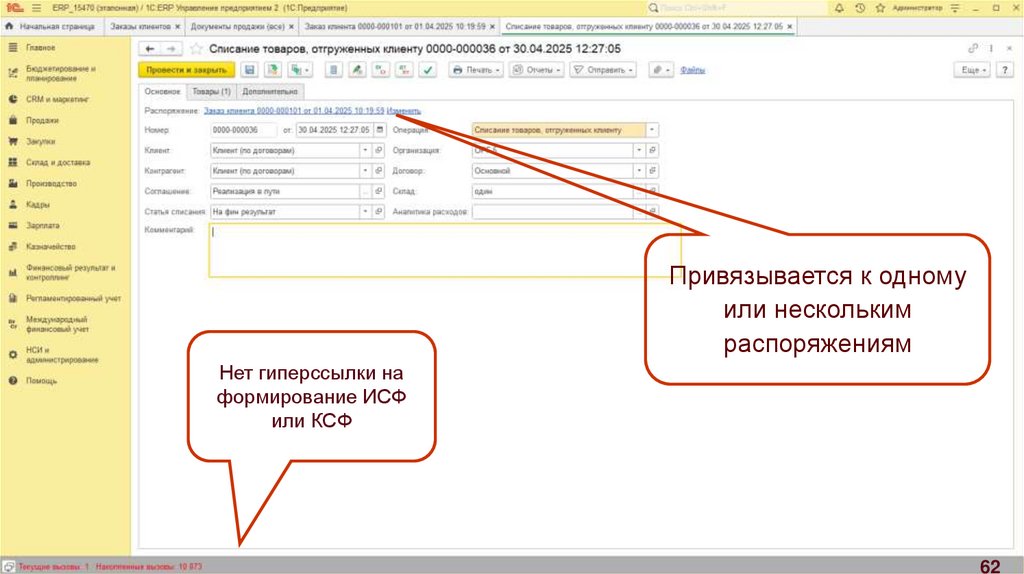Open the Зарплата sidebar section
This screenshot has height=574, width=1024.
[42, 225]
